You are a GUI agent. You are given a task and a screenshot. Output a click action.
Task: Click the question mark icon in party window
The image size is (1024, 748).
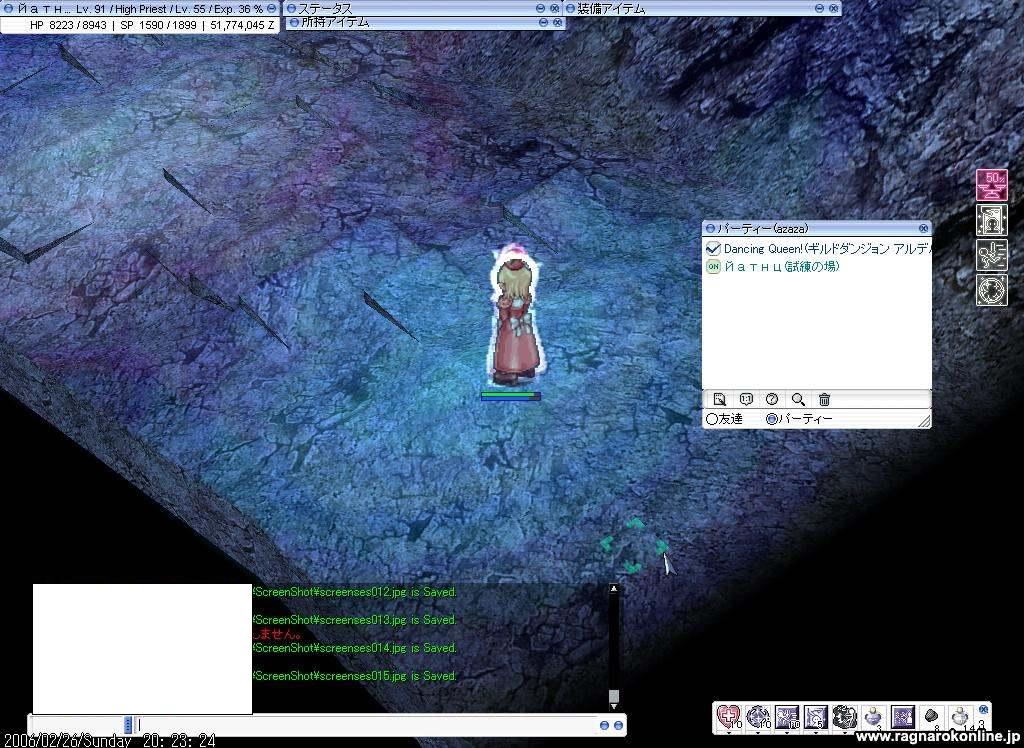pos(772,399)
